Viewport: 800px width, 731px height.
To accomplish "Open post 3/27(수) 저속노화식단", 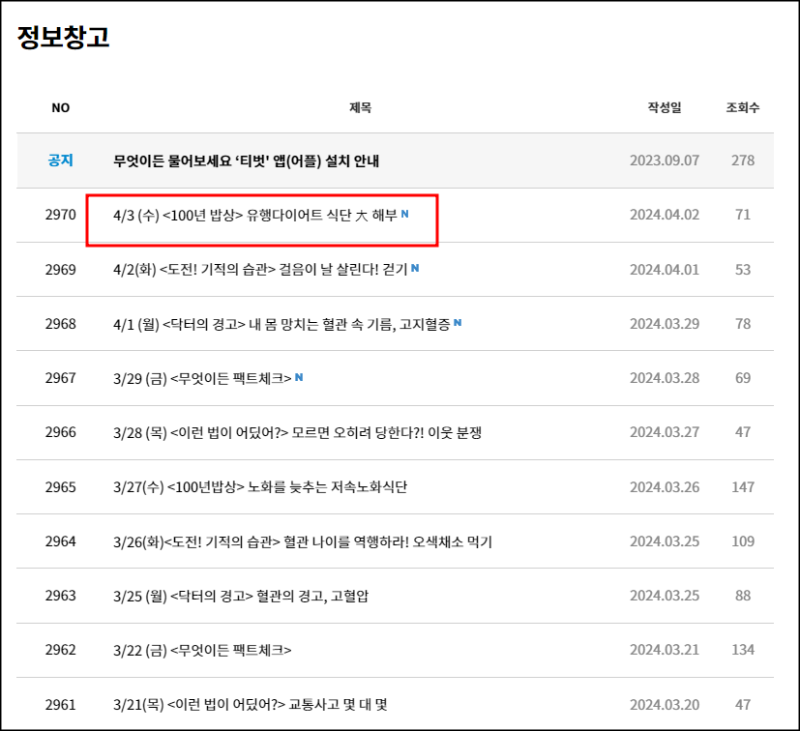I will (x=260, y=487).
